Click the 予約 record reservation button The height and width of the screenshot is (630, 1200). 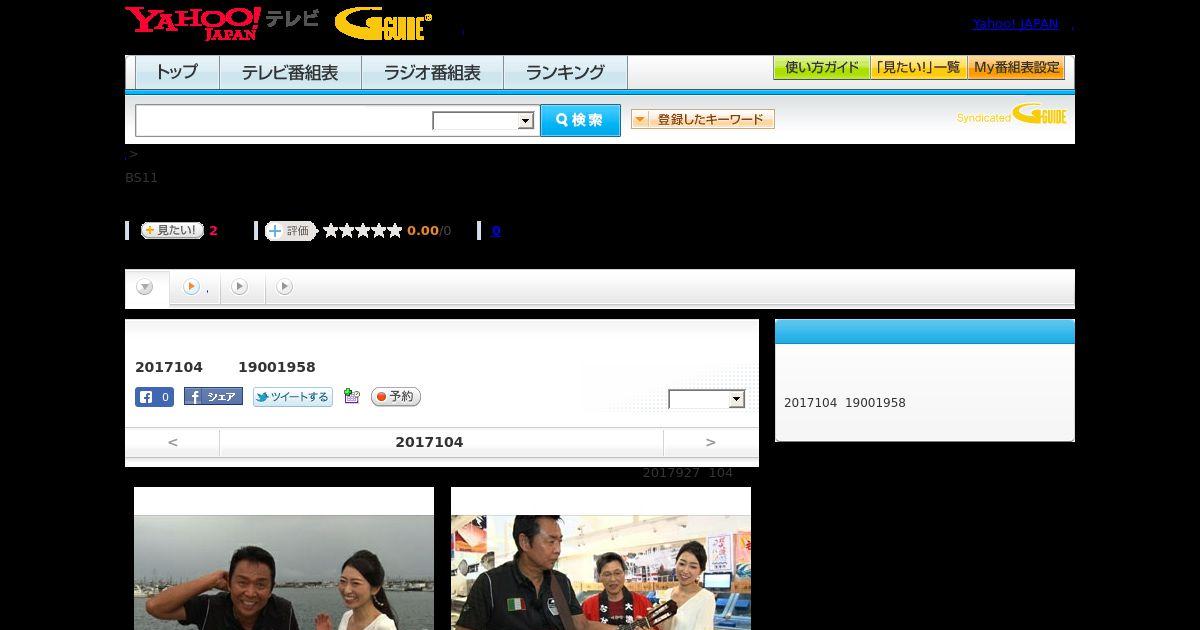pyautogui.click(x=396, y=397)
